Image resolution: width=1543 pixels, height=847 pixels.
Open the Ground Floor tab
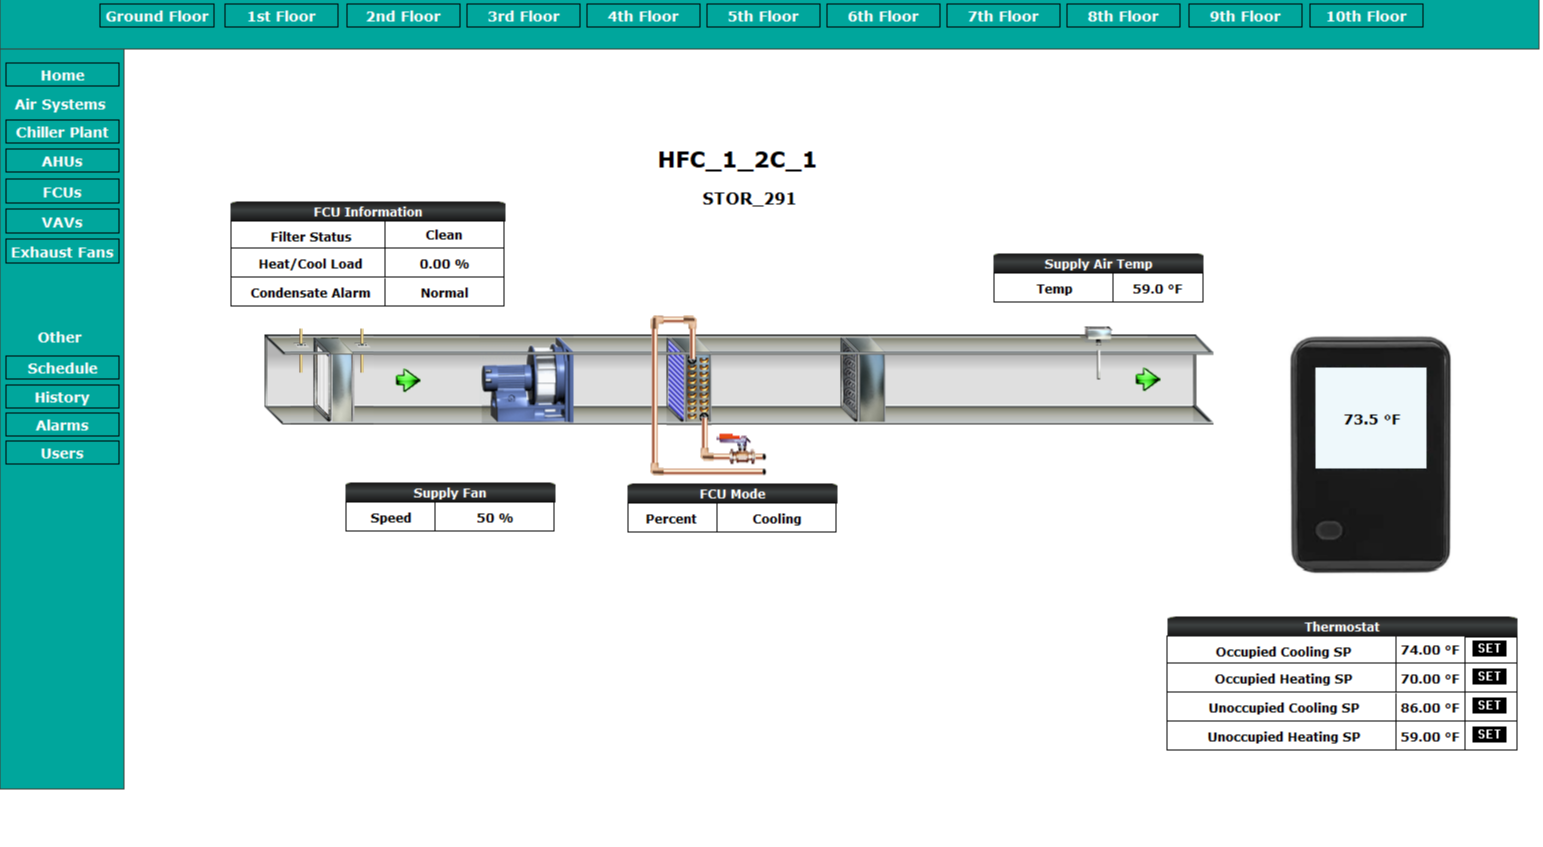(x=157, y=16)
